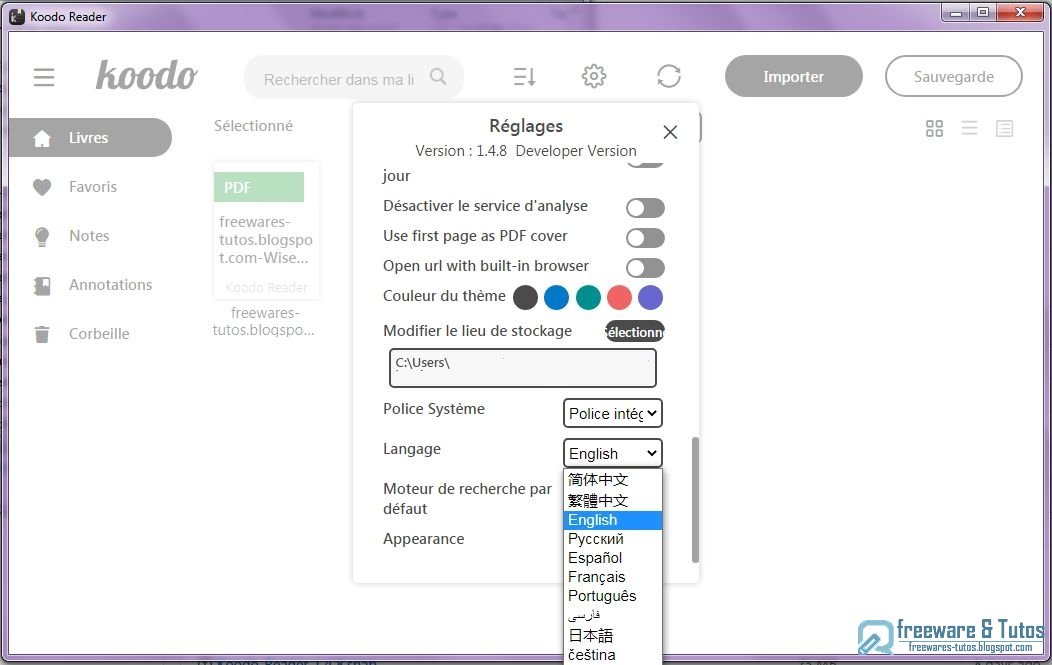The width and height of the screenshot is (1052, 665).
Task: Click the sync refresh icon
Action: tap(669, 76)
